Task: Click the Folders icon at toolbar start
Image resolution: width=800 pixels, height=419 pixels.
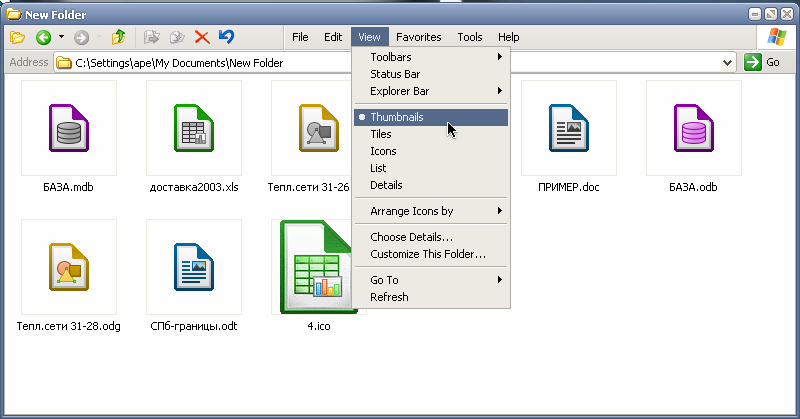Action: 17,37
